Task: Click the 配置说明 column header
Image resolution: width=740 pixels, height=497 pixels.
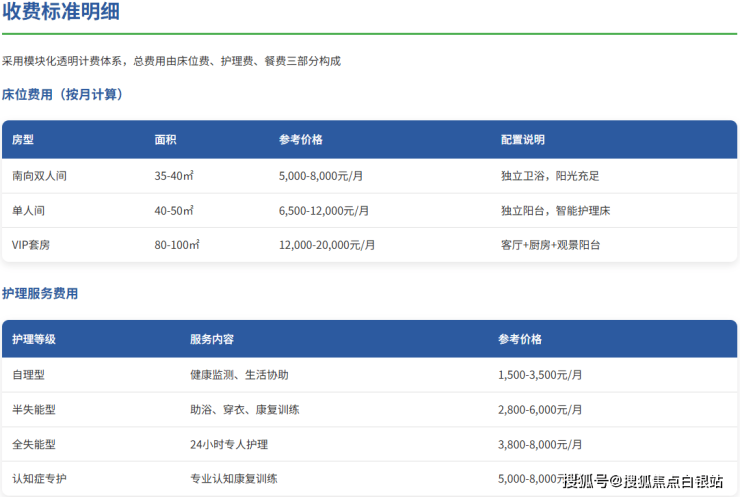Action: (523, 140)
